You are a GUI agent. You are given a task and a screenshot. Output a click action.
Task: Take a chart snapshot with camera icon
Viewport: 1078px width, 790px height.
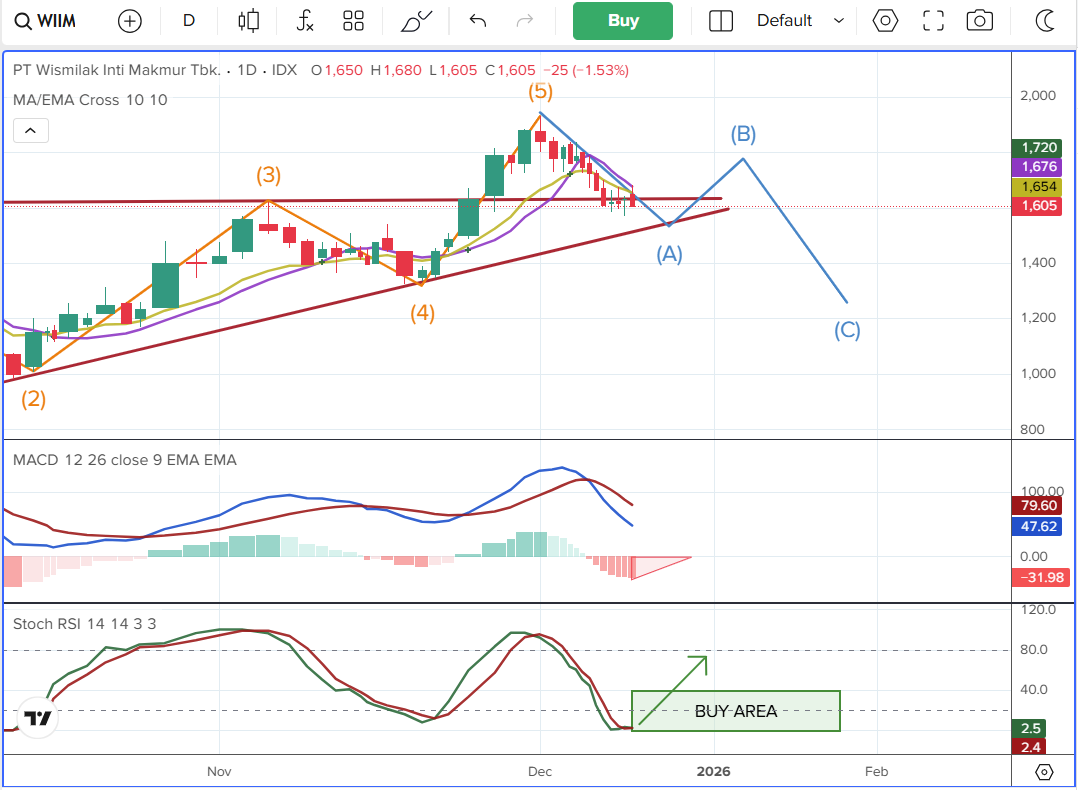click(980, 21)
